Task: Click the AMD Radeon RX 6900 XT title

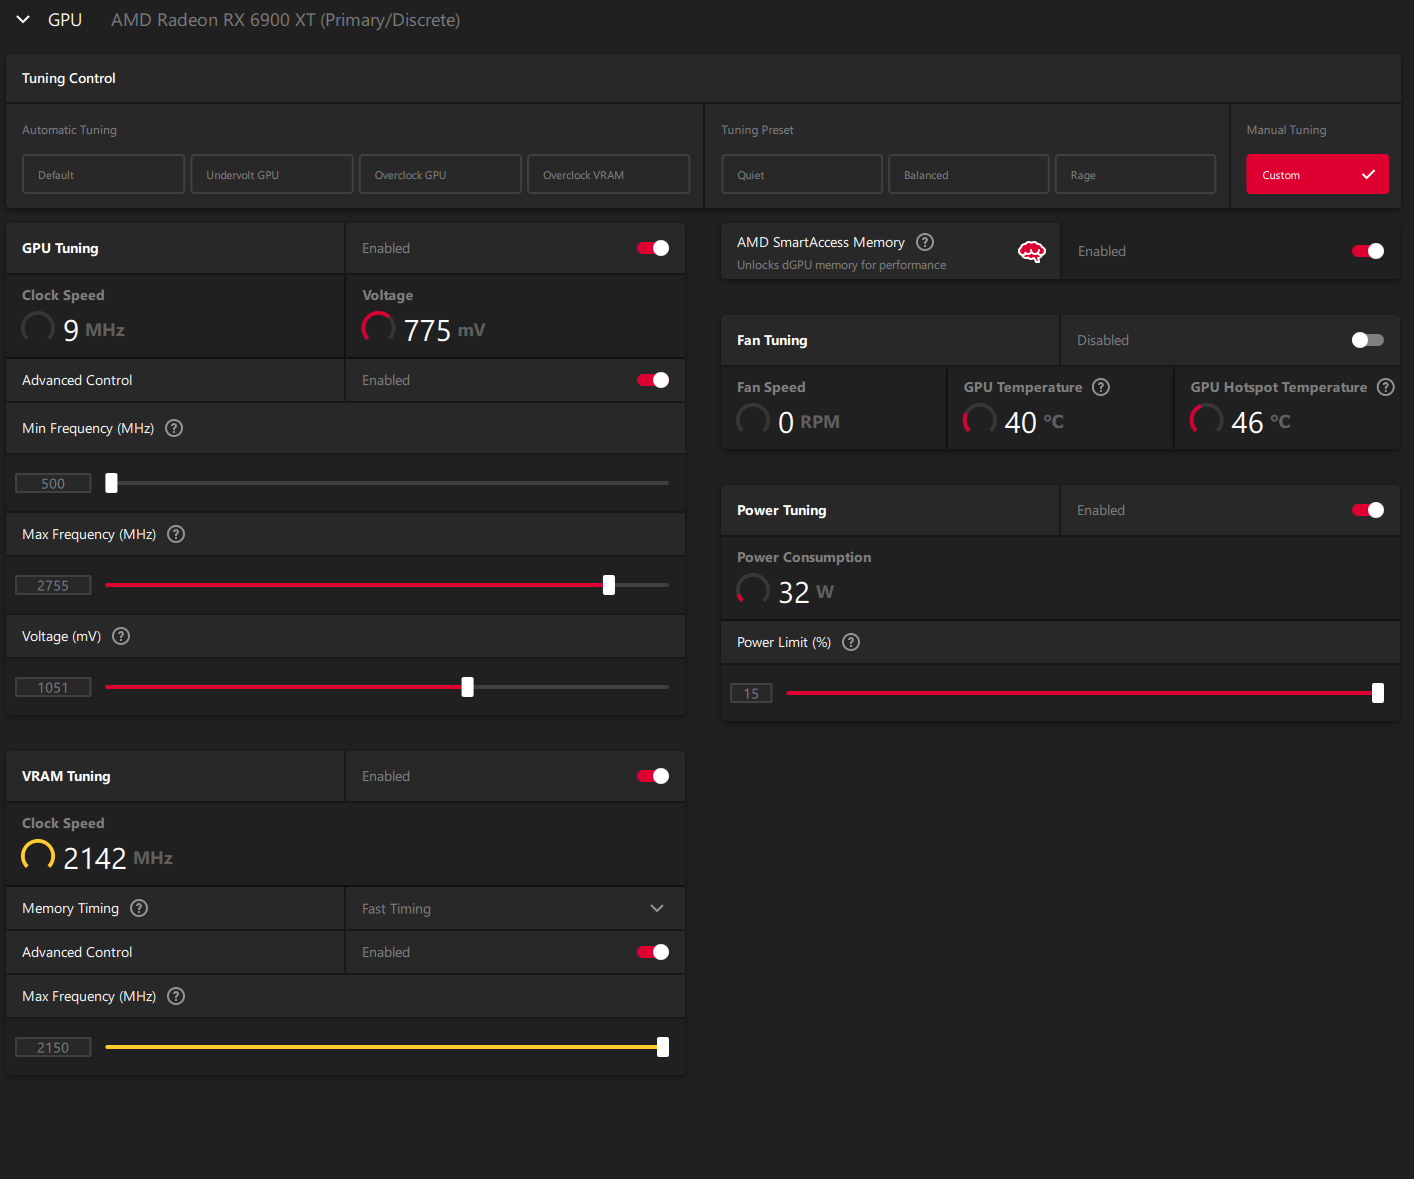Action: pos(286,20)
